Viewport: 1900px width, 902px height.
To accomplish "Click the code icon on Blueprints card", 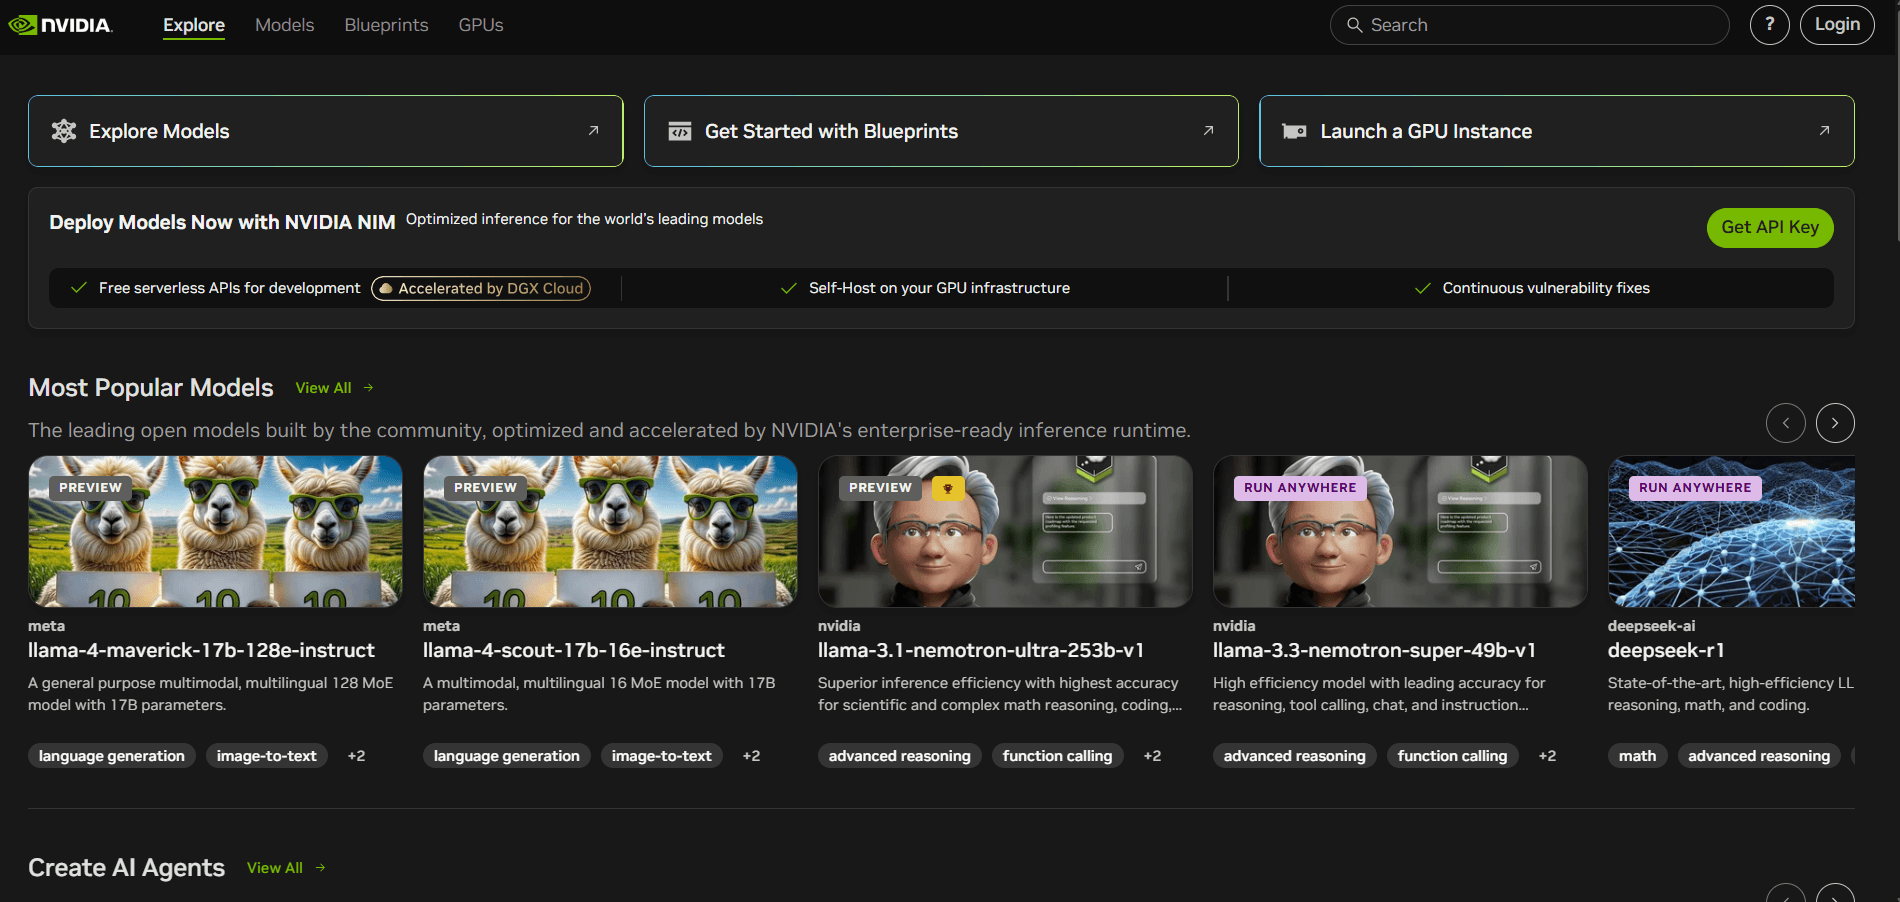I will (678, 131).
